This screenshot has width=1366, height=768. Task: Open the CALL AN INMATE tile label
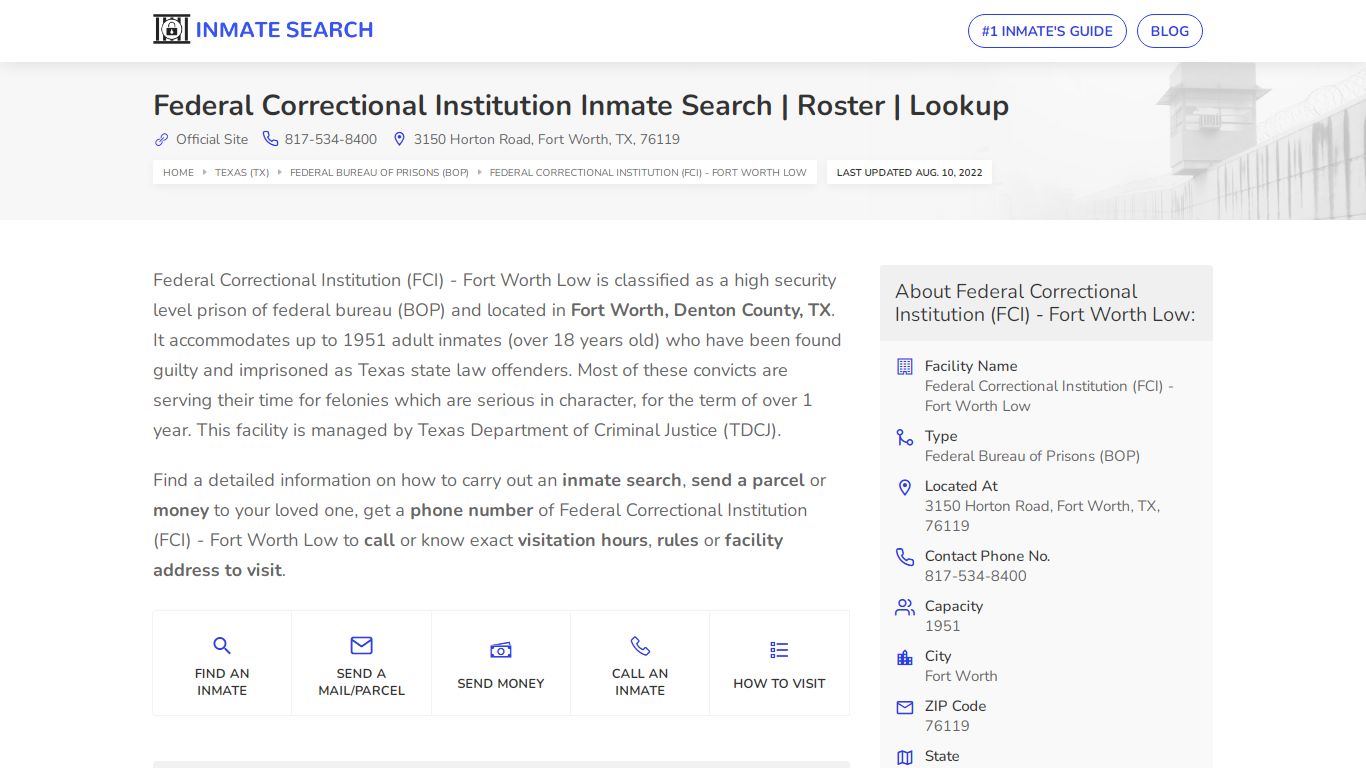pos(640,682)
